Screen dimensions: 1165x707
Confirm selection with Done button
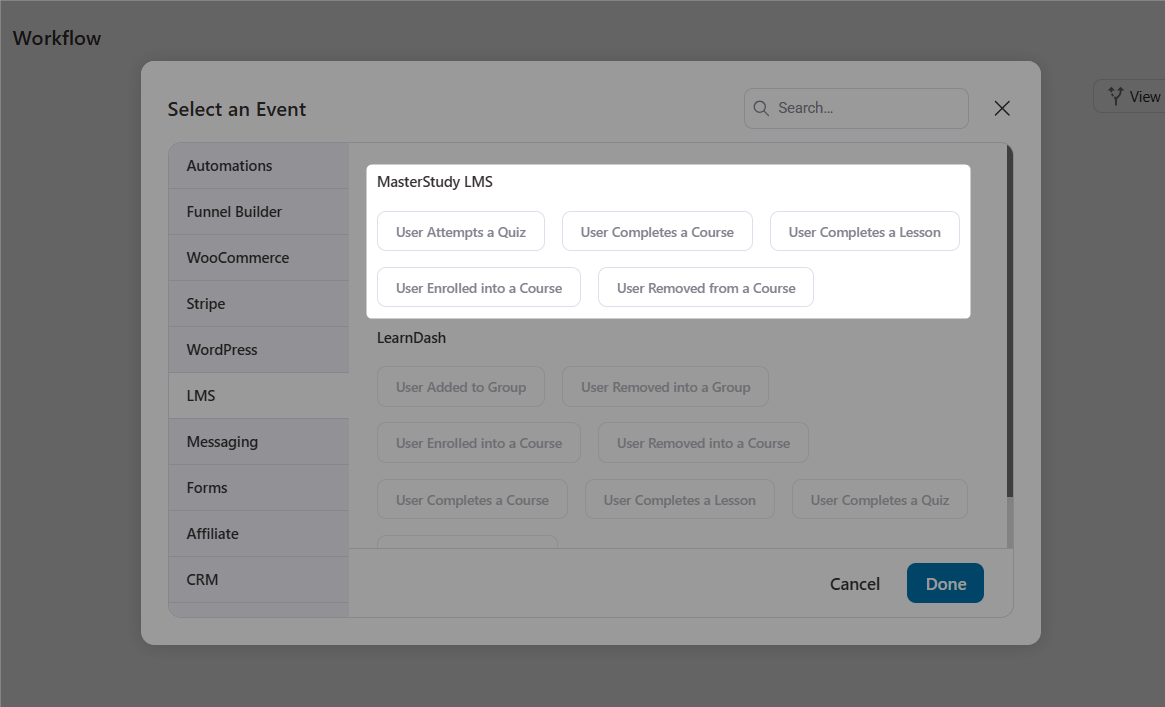945,584
